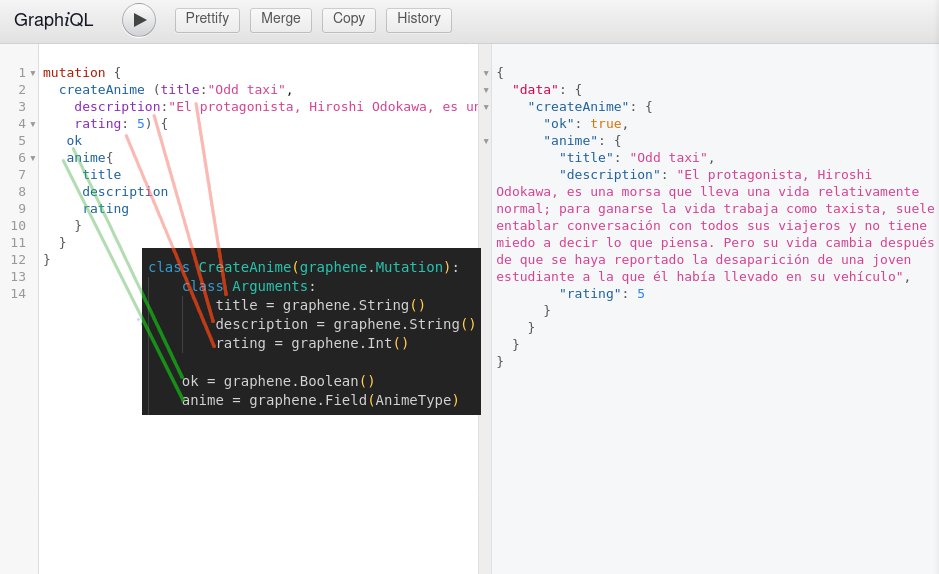Copy the query using the Copy button
Screen dimensions: 939x574
coord(349,20)
